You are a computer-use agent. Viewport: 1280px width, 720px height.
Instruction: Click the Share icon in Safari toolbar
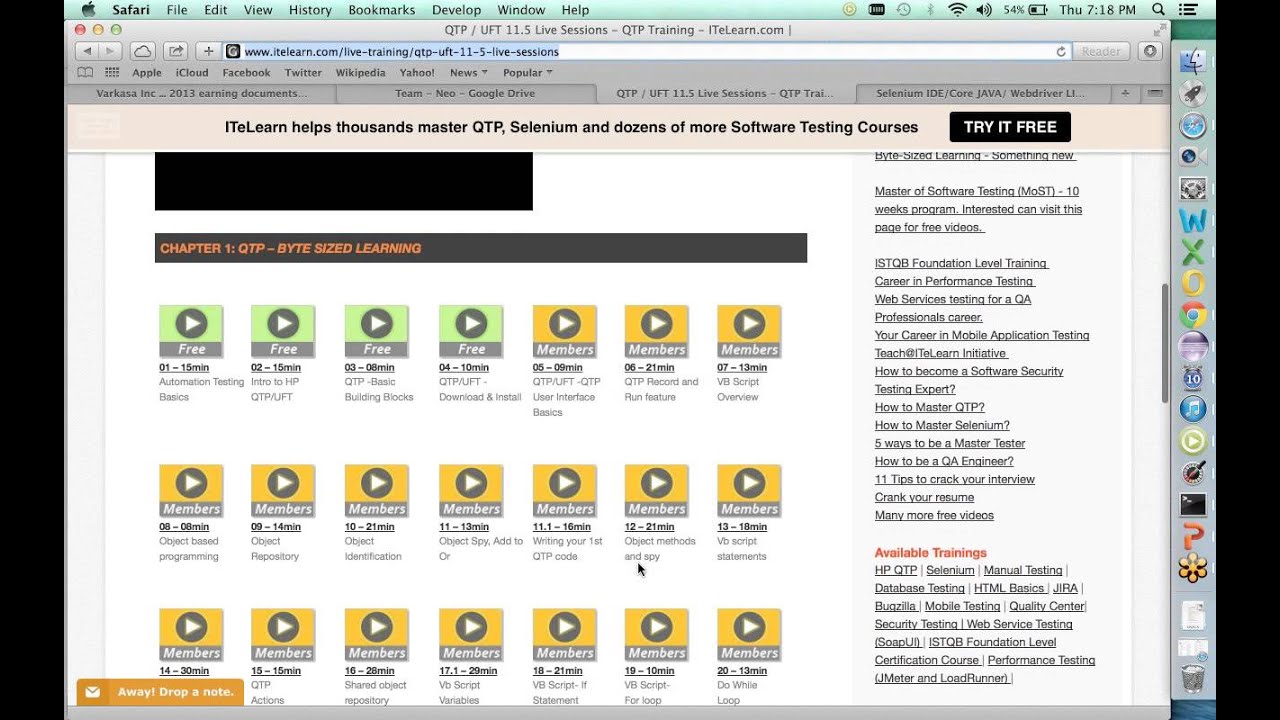click(x=175, y=51)
